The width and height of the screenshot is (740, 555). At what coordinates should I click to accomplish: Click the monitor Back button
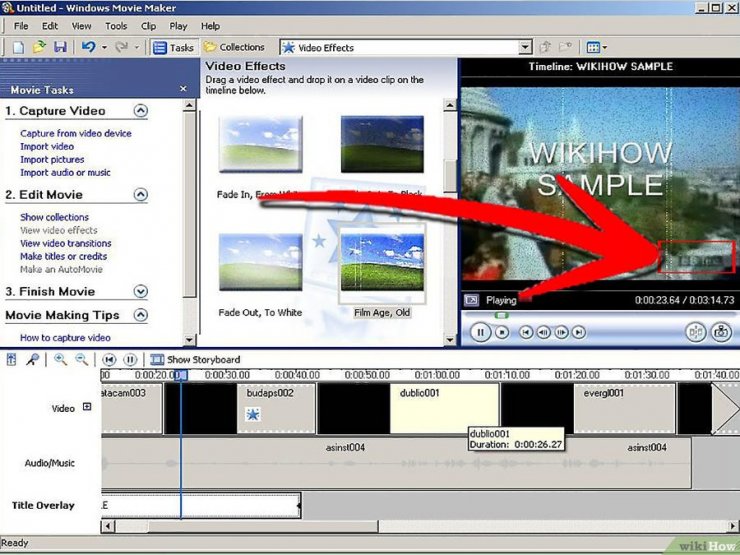pyautogui.click(x=526, y=332)
